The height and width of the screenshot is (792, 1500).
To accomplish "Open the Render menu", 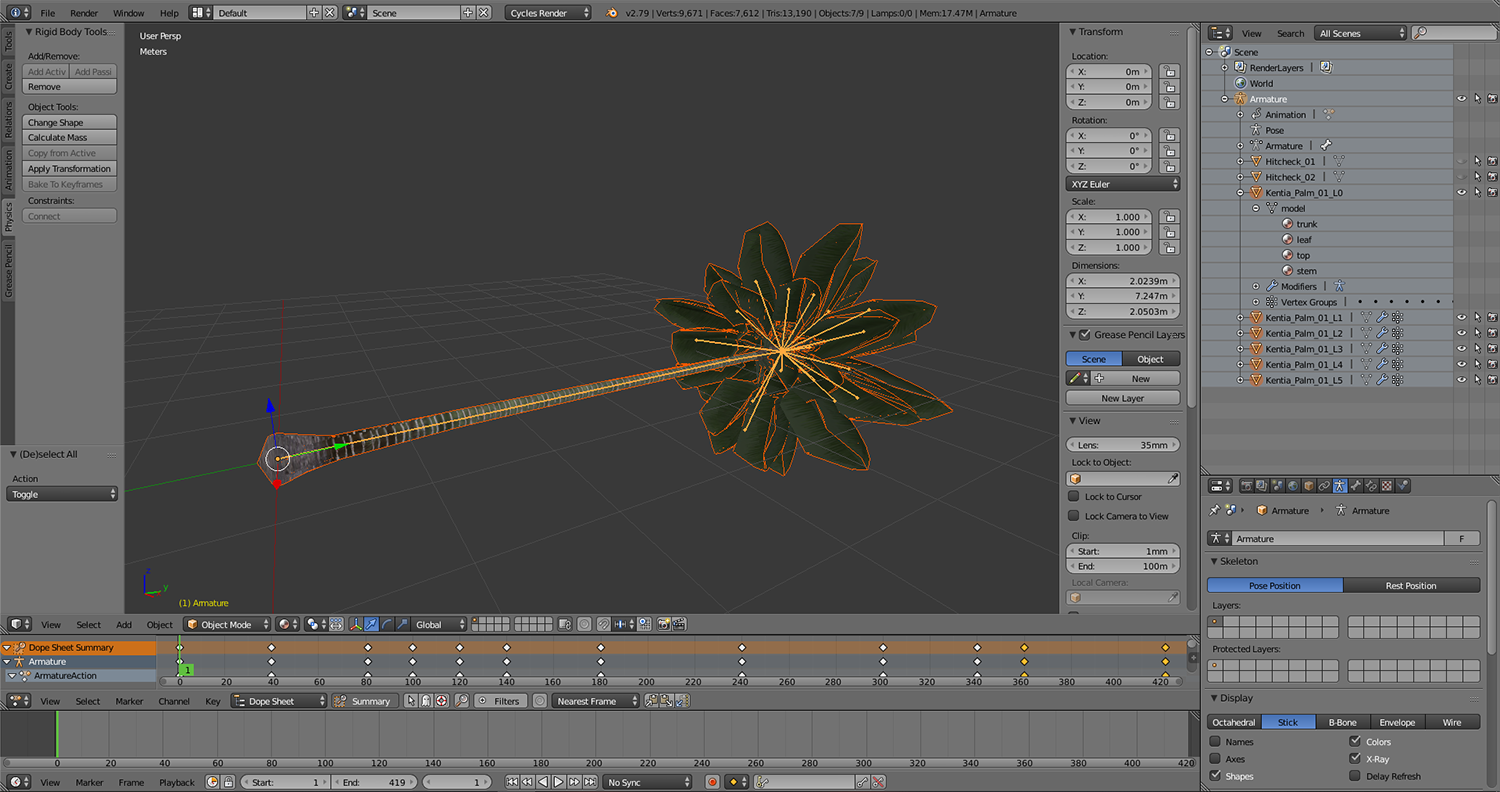I will pos(84,13).
